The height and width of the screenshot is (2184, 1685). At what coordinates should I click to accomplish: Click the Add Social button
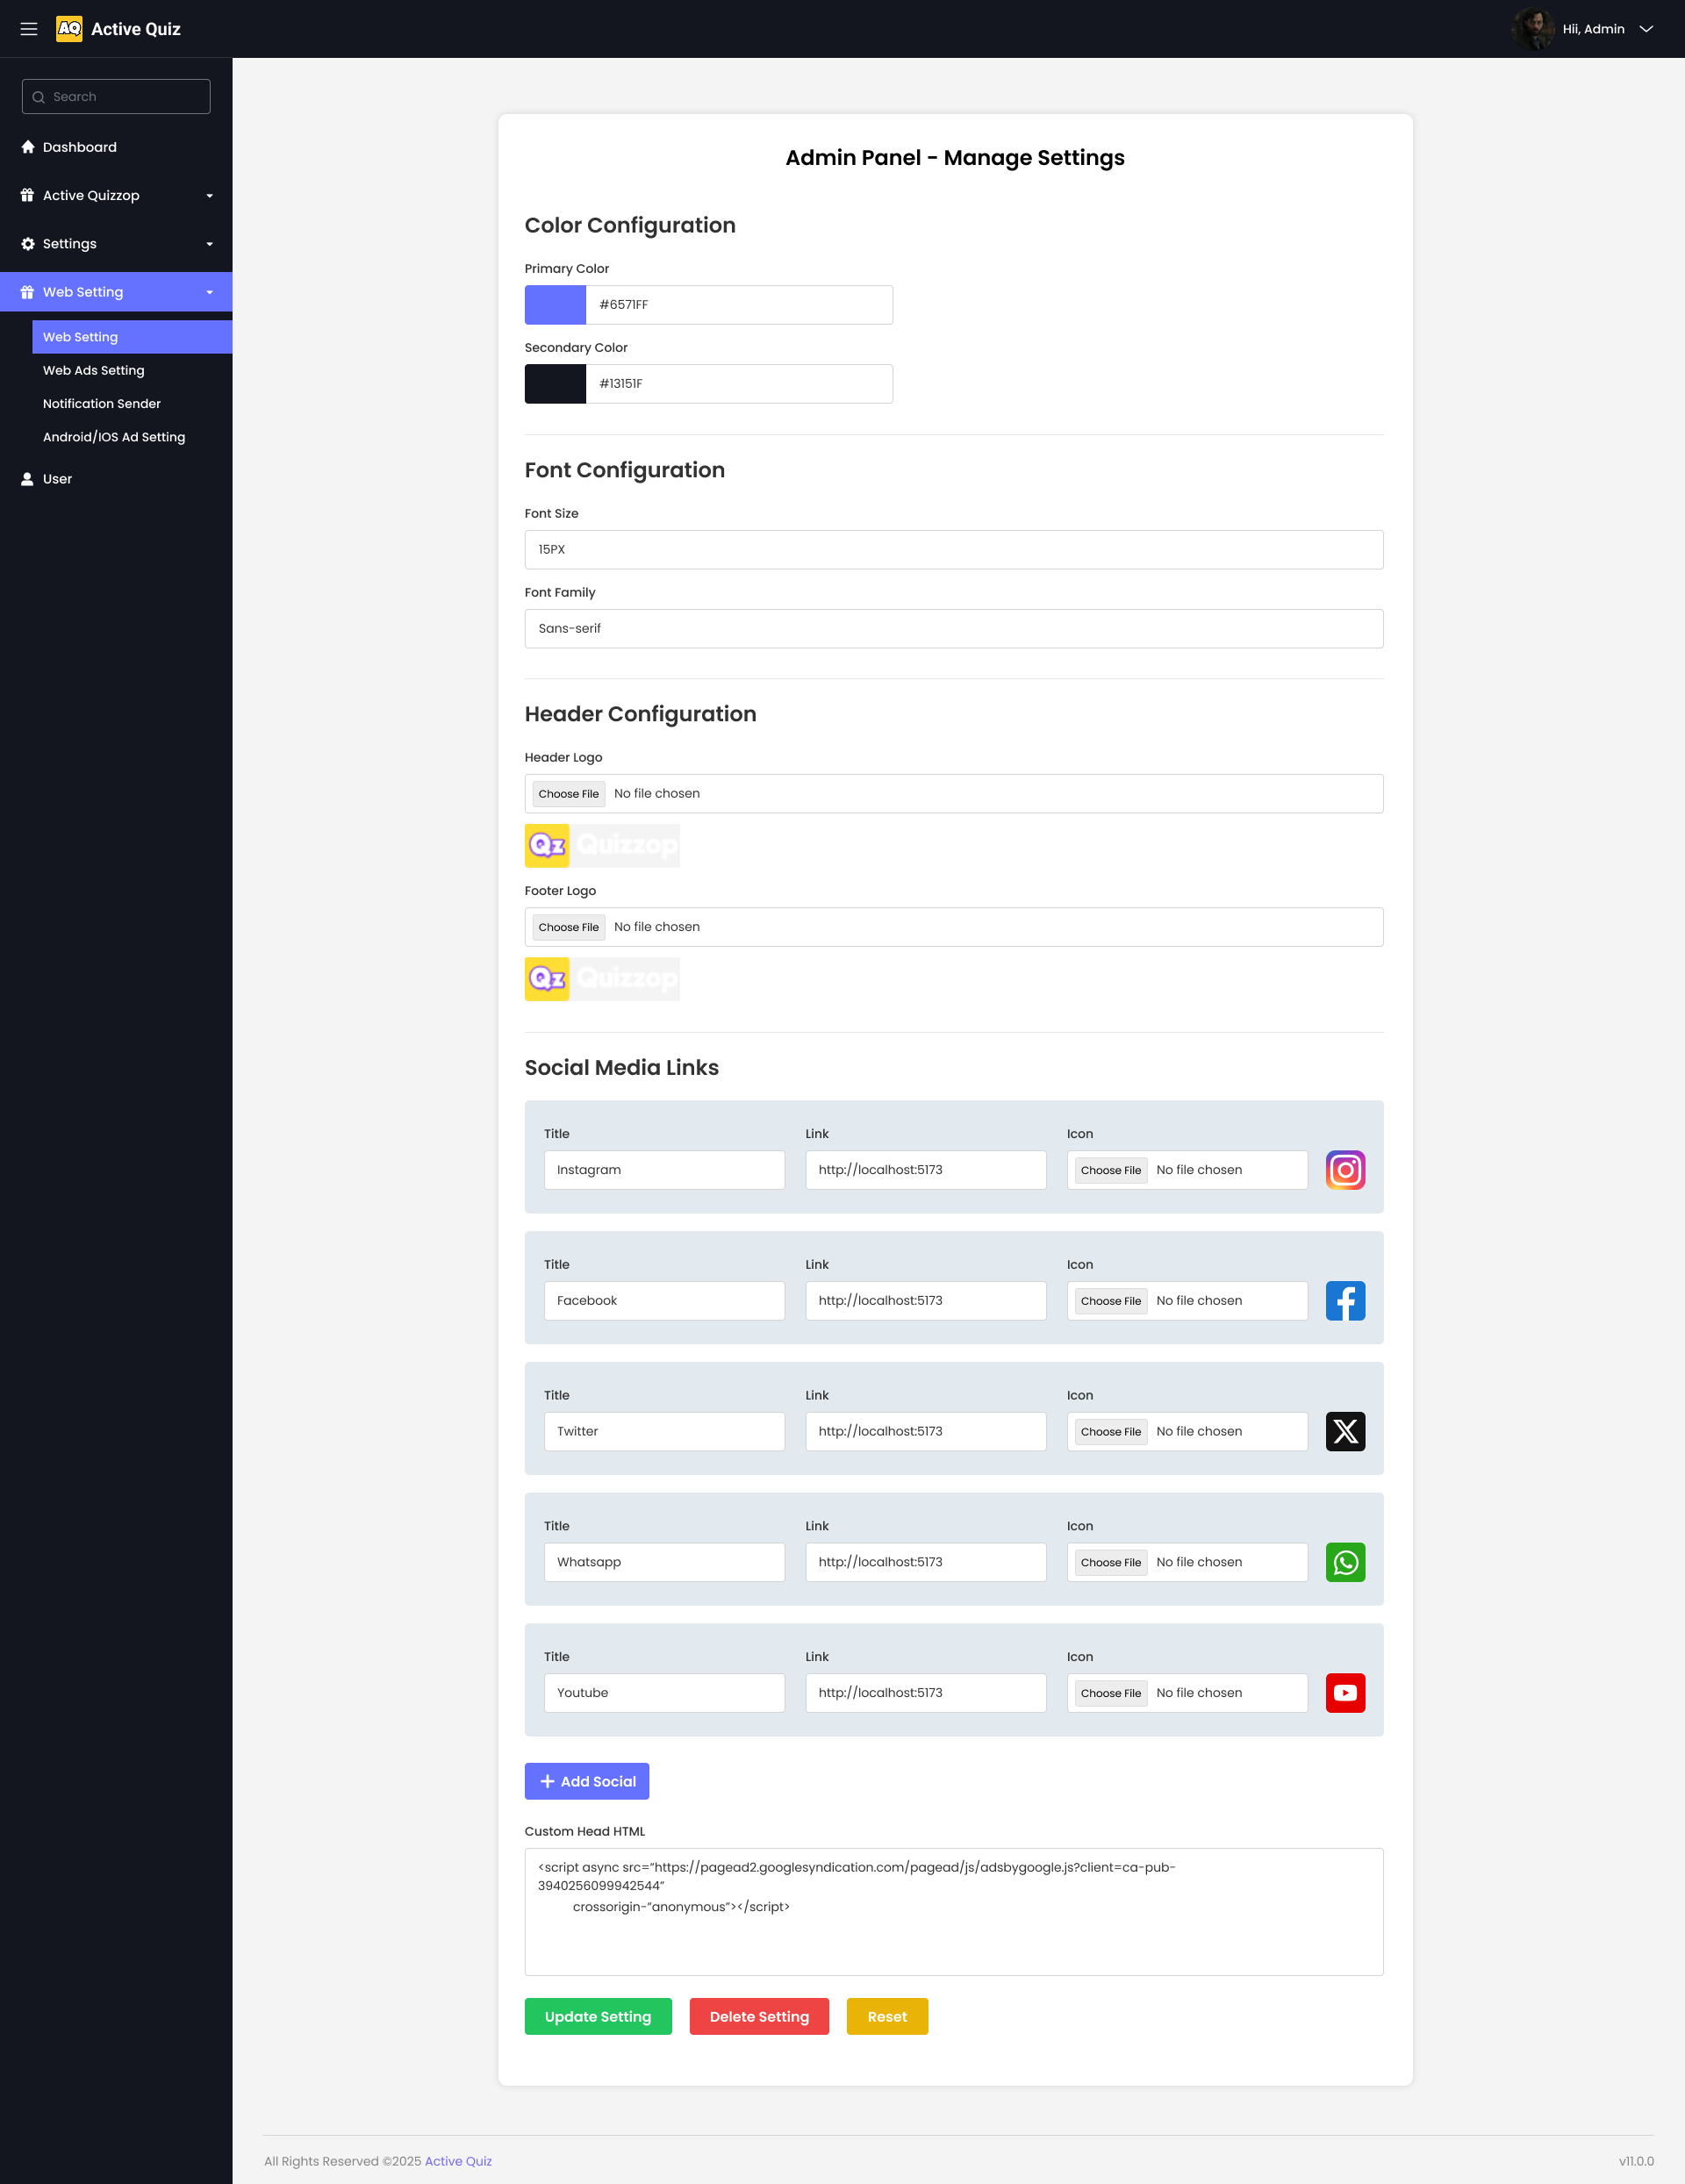tap(587, 1781)
